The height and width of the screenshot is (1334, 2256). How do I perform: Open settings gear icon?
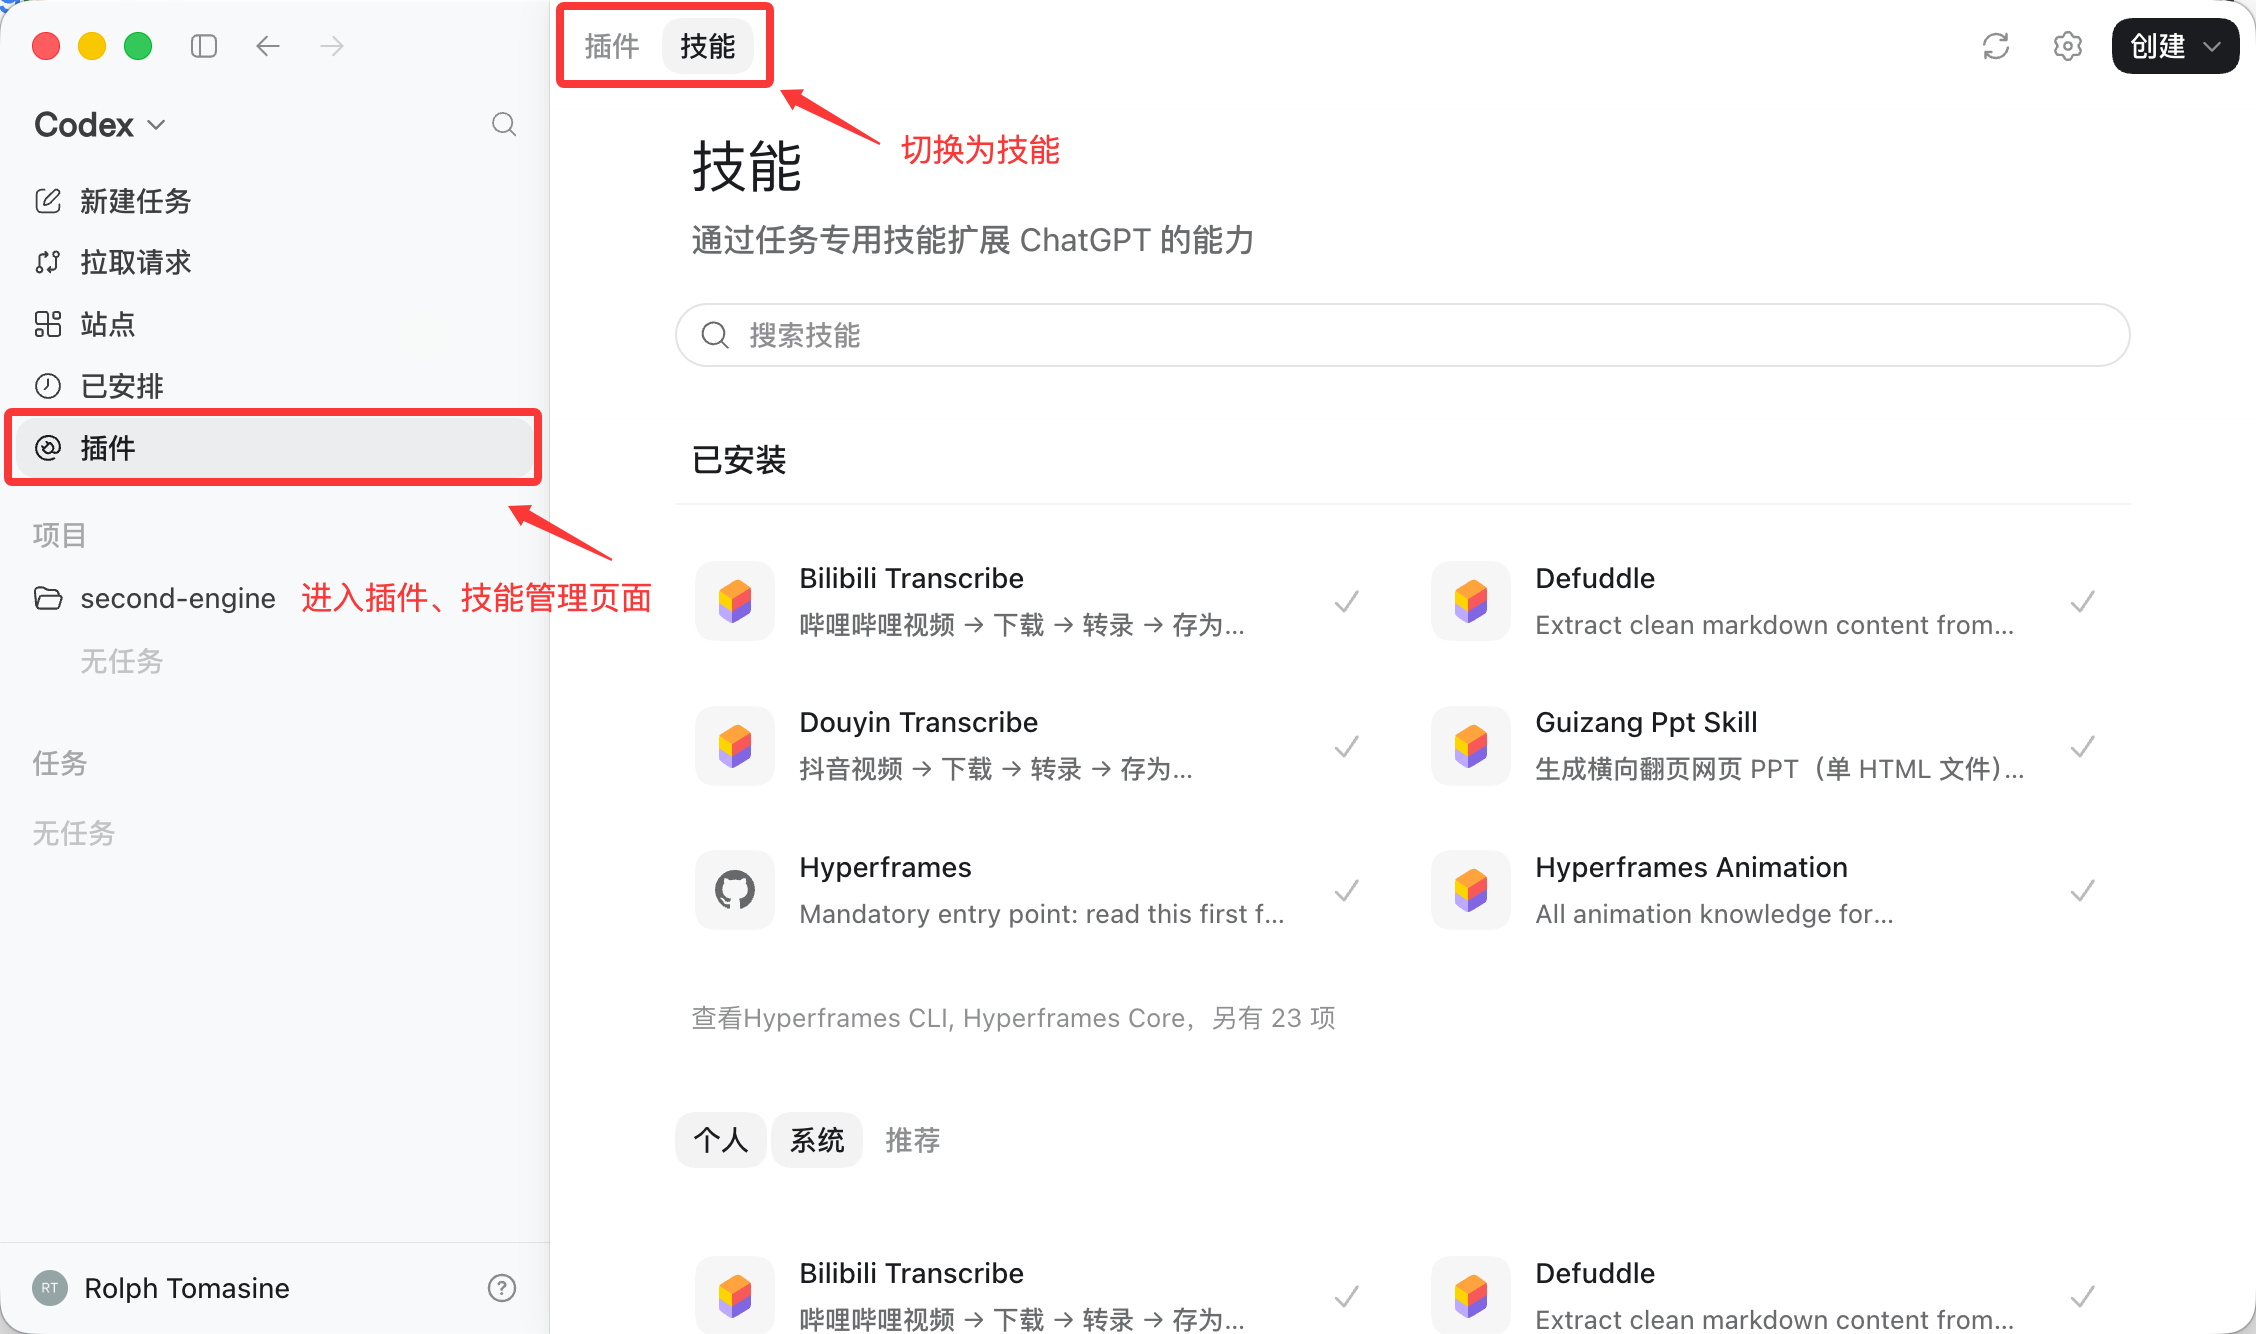(2067, 46)
